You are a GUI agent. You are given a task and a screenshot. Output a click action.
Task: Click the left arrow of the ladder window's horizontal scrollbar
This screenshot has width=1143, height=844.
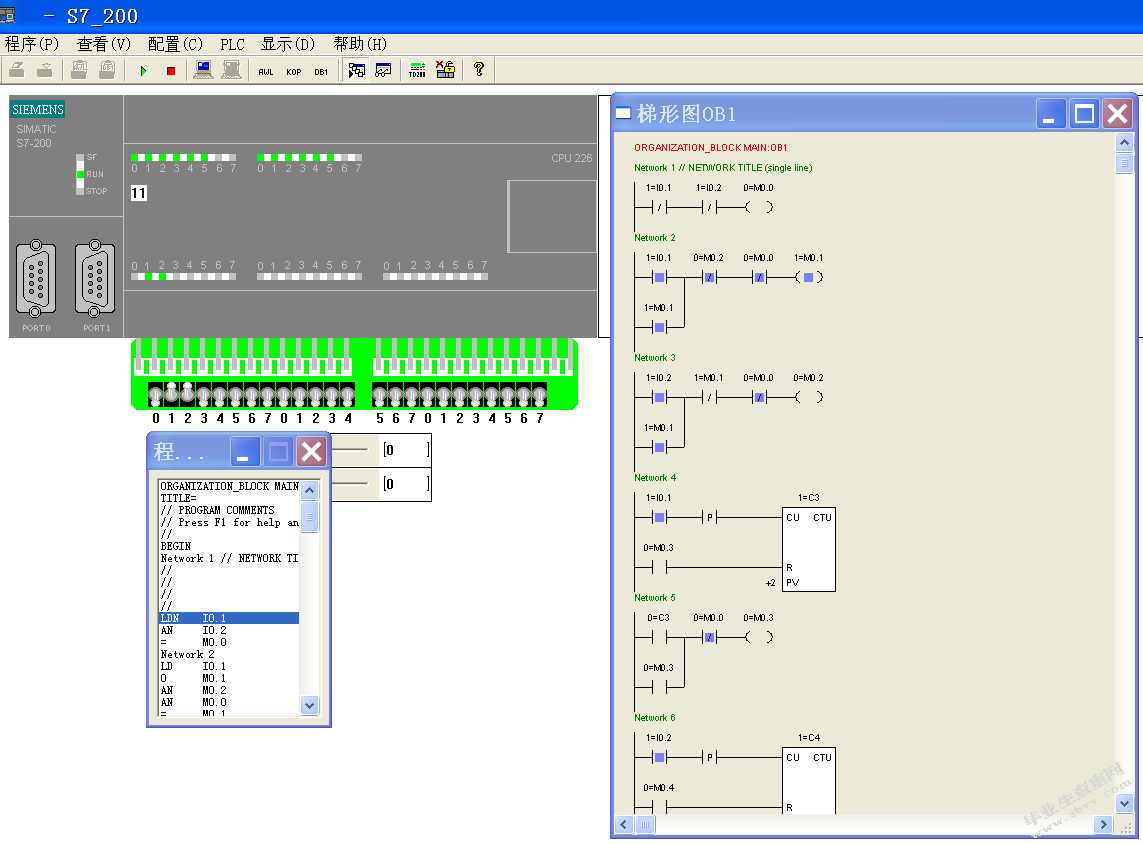623,824
